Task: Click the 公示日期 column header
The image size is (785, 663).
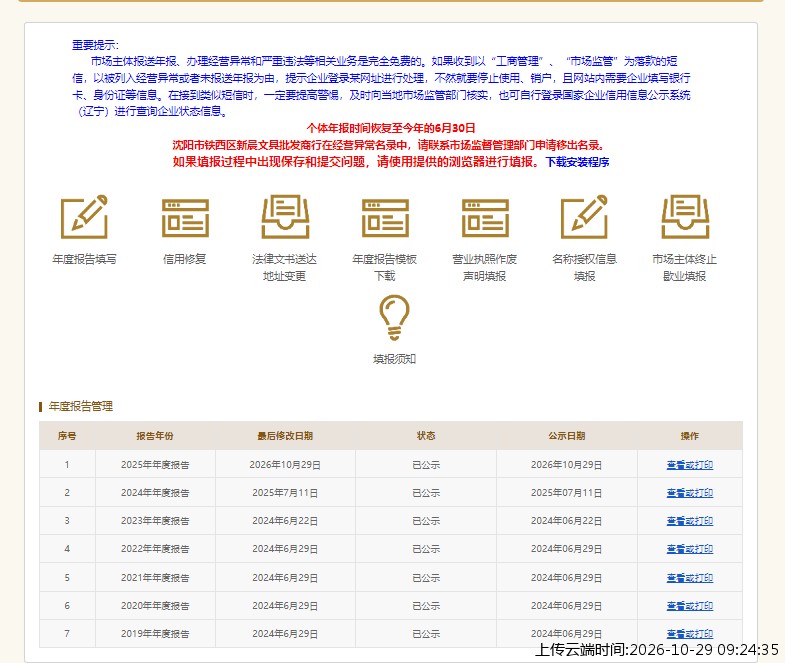Action: (567, 436)
